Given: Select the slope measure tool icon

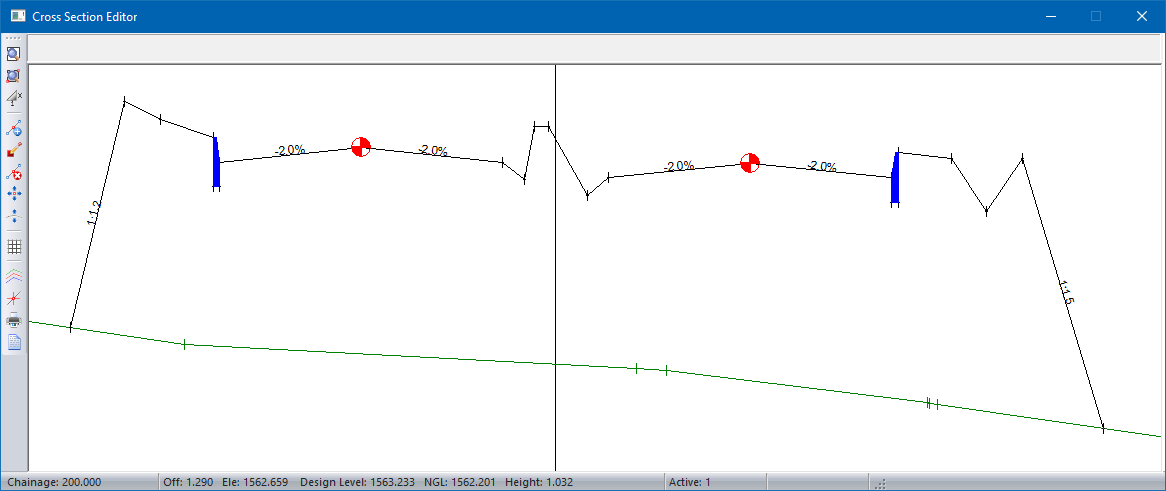Looking at the screenshot, I should (x=14, y=98).
